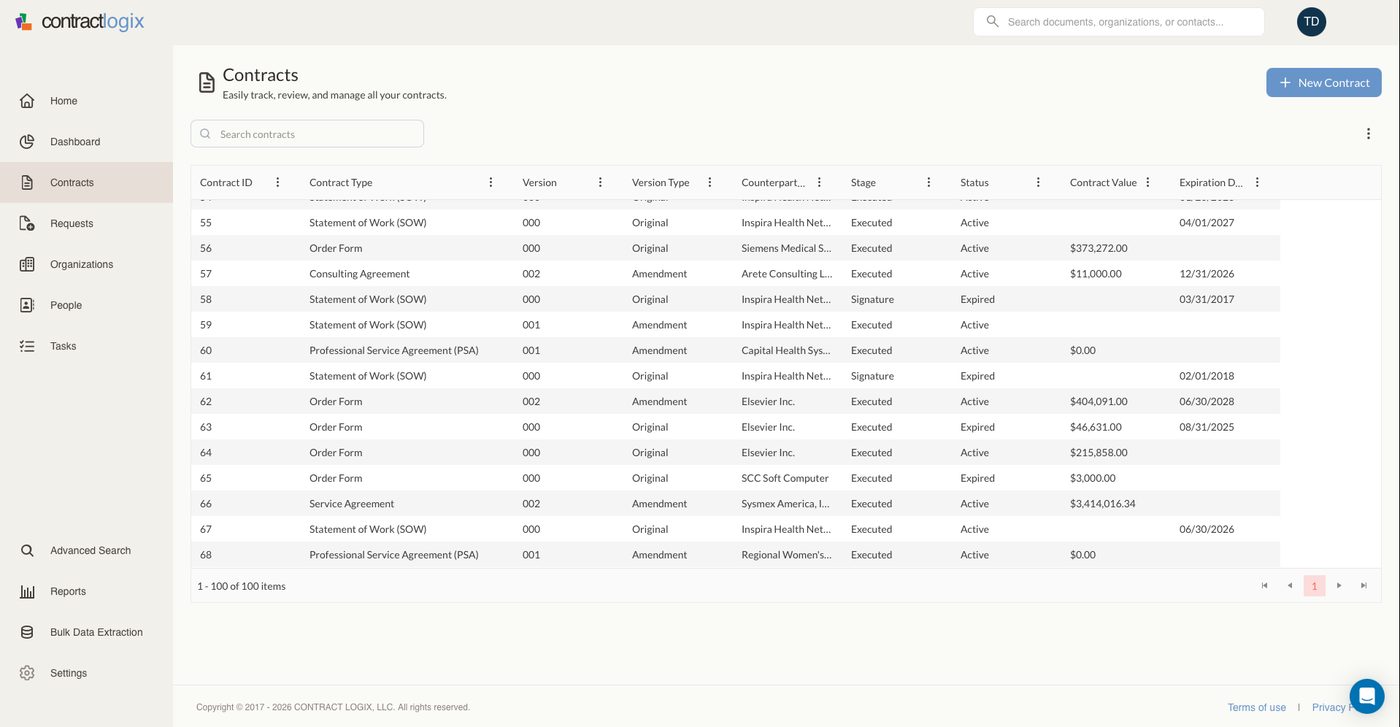The image size is (1400, 727).
Task: Click the 1 - 100 of 100 items label
Action: pyautogui.click(x=241, y=587)
